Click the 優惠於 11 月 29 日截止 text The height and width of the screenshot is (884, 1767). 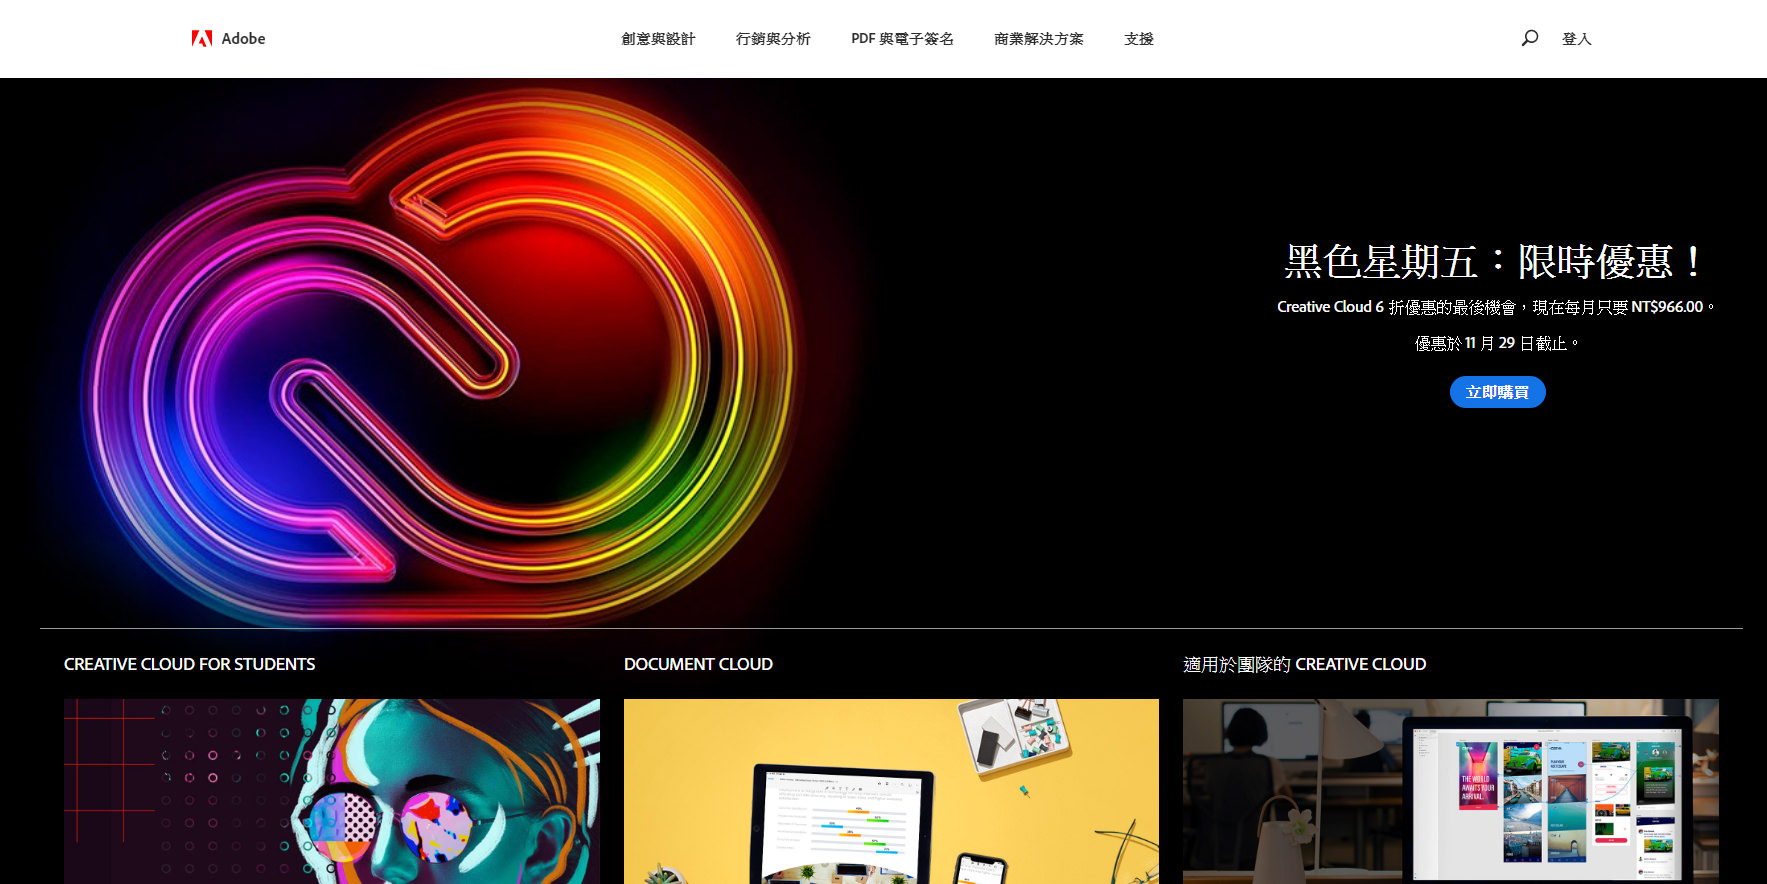pyautogui.click(x=1496, y=343)
